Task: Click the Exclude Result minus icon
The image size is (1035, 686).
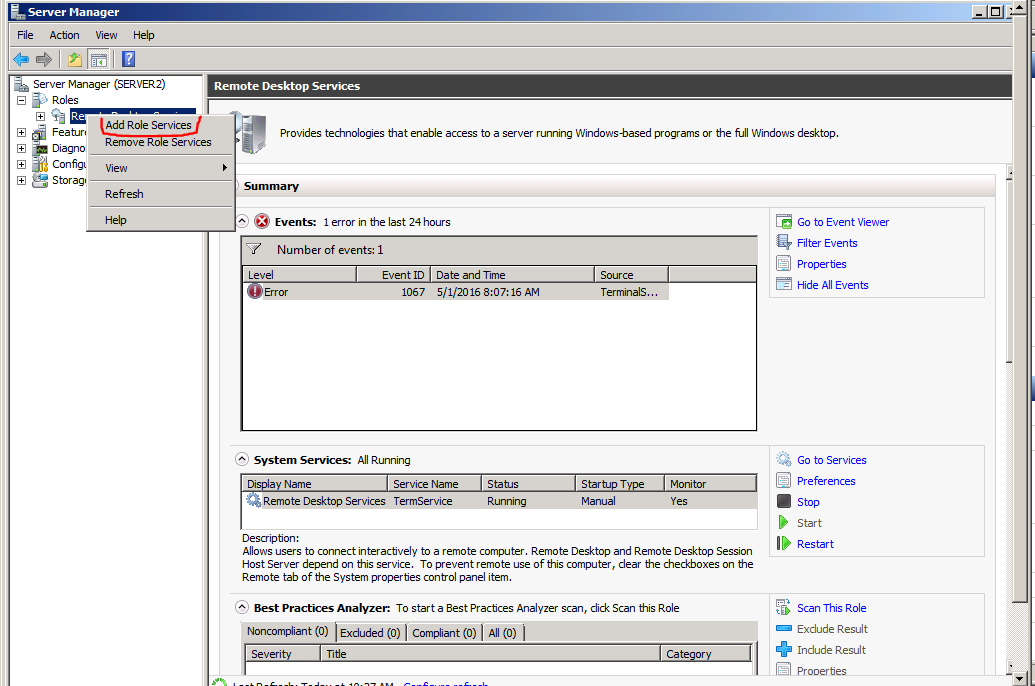Action: pos(784,629)
